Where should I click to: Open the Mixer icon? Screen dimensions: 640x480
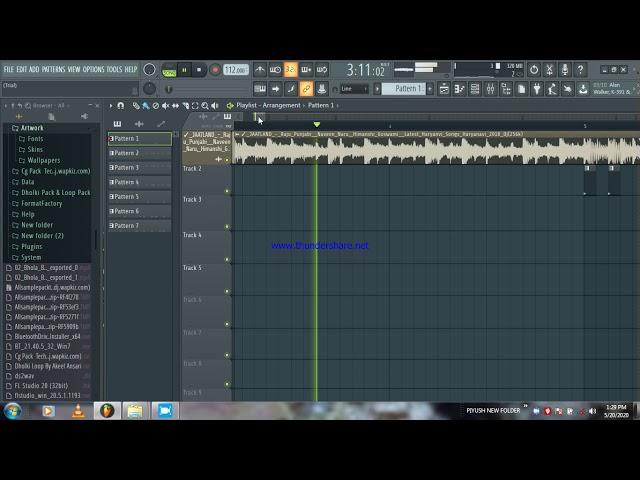[x=491, y=89]
